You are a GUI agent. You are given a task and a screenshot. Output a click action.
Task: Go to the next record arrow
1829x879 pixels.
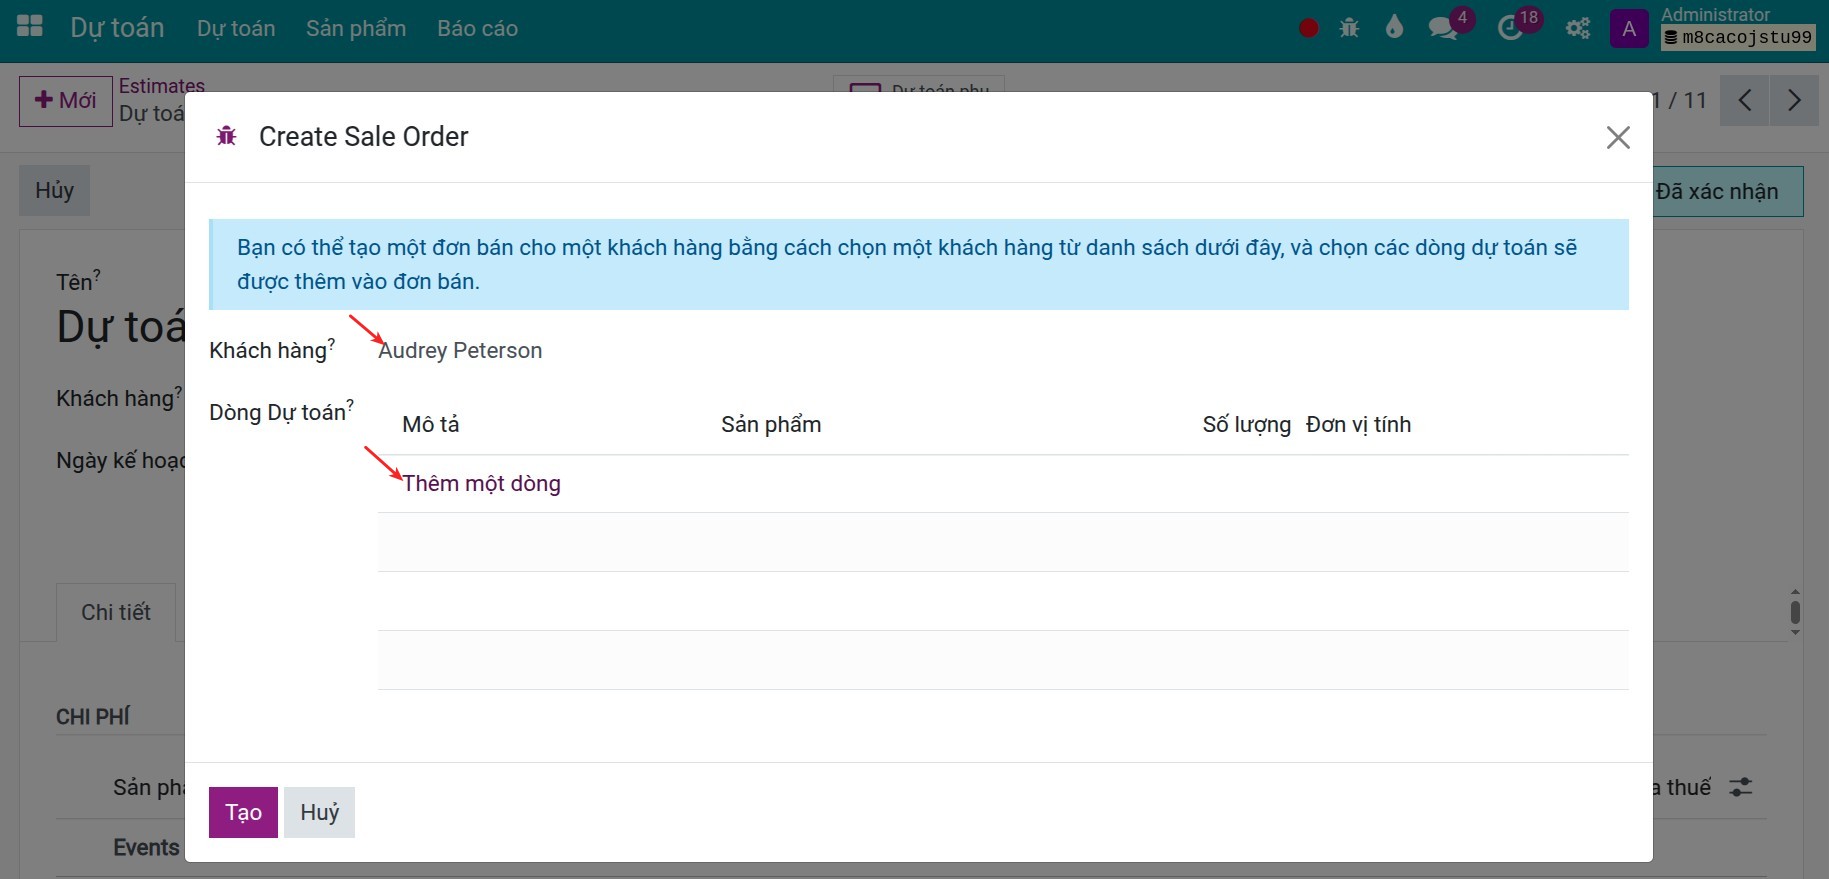tap(1794, 100)
